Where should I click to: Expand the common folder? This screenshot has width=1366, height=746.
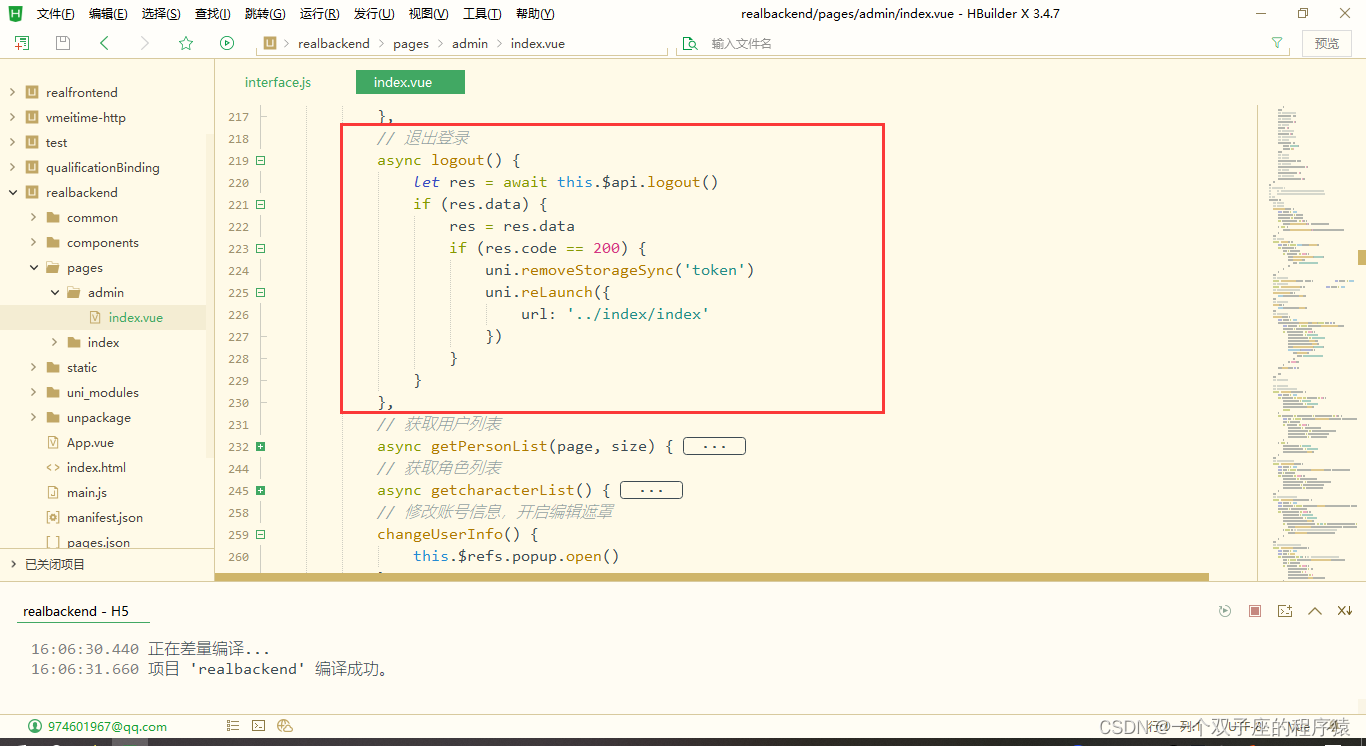tap(33, 217)
